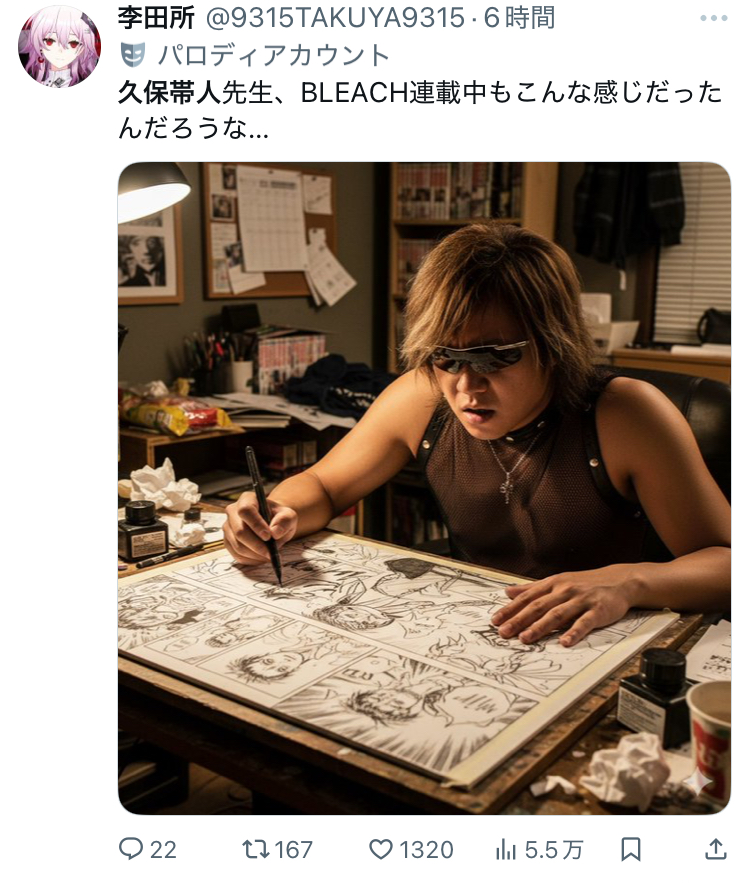This screenshot has width=740, height=883.
Task: Click the 5.5万 views count
Action: pyautogui.click(x=554, y=850)
